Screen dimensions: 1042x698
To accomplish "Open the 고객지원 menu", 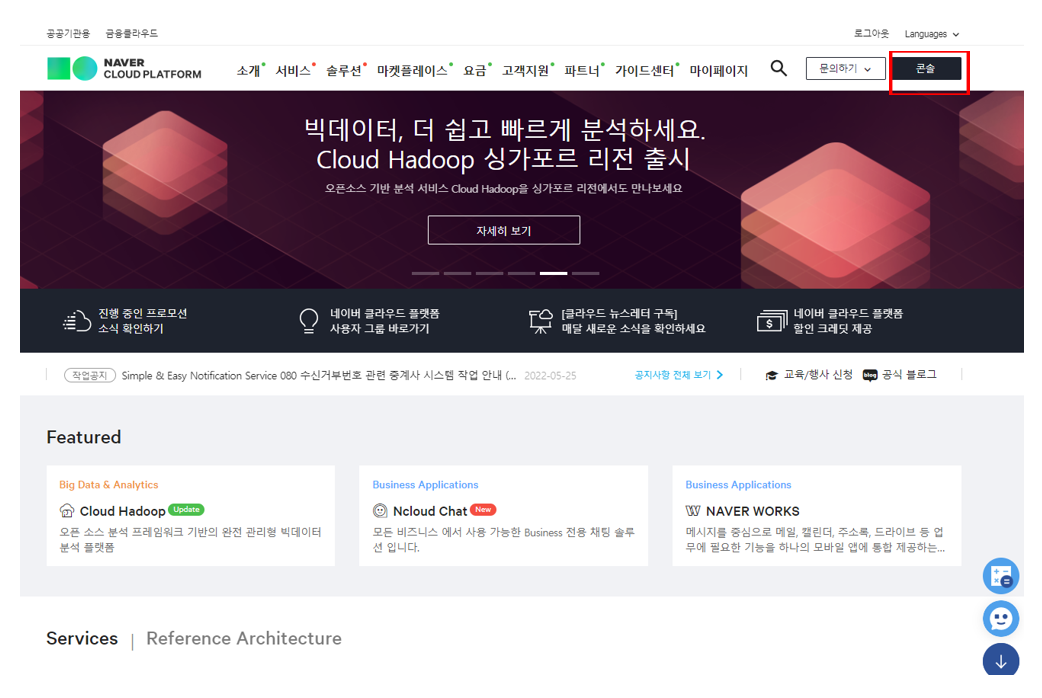I will click(x=526, y=70).
